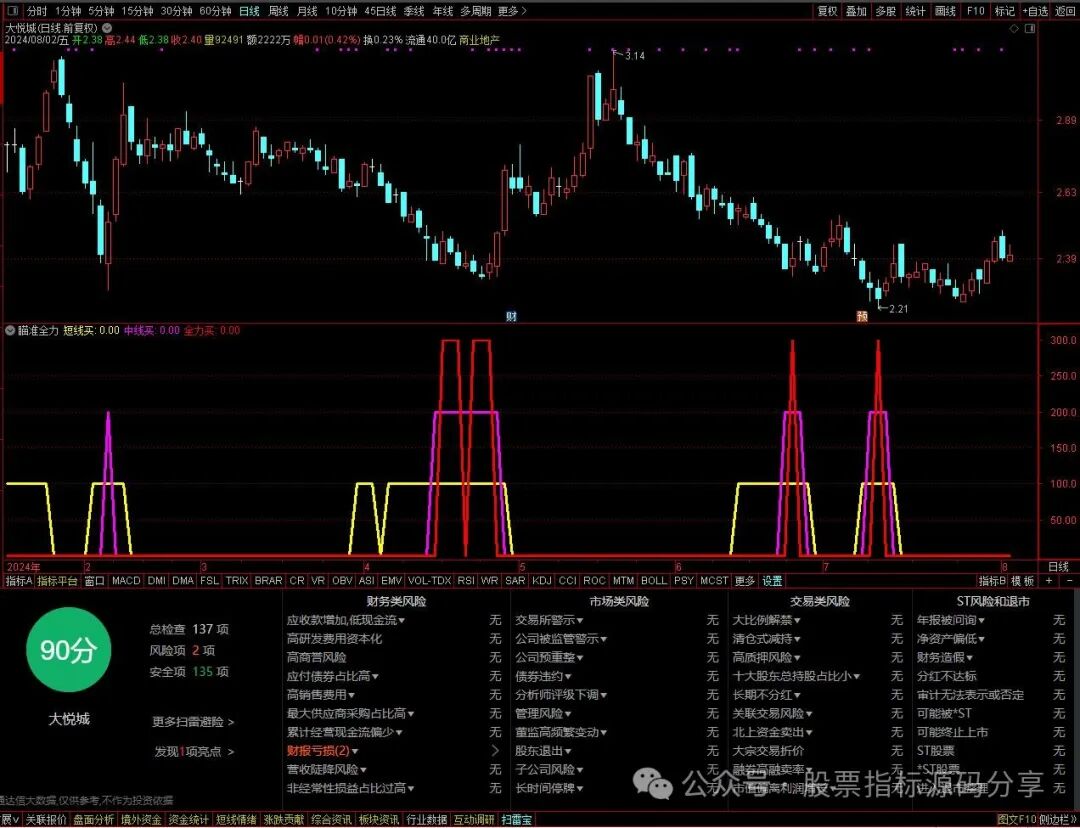The height and width of the screenshot is (828, 1080).
Task: Open the 盘面分析 bottom tab
Action: 94,820
